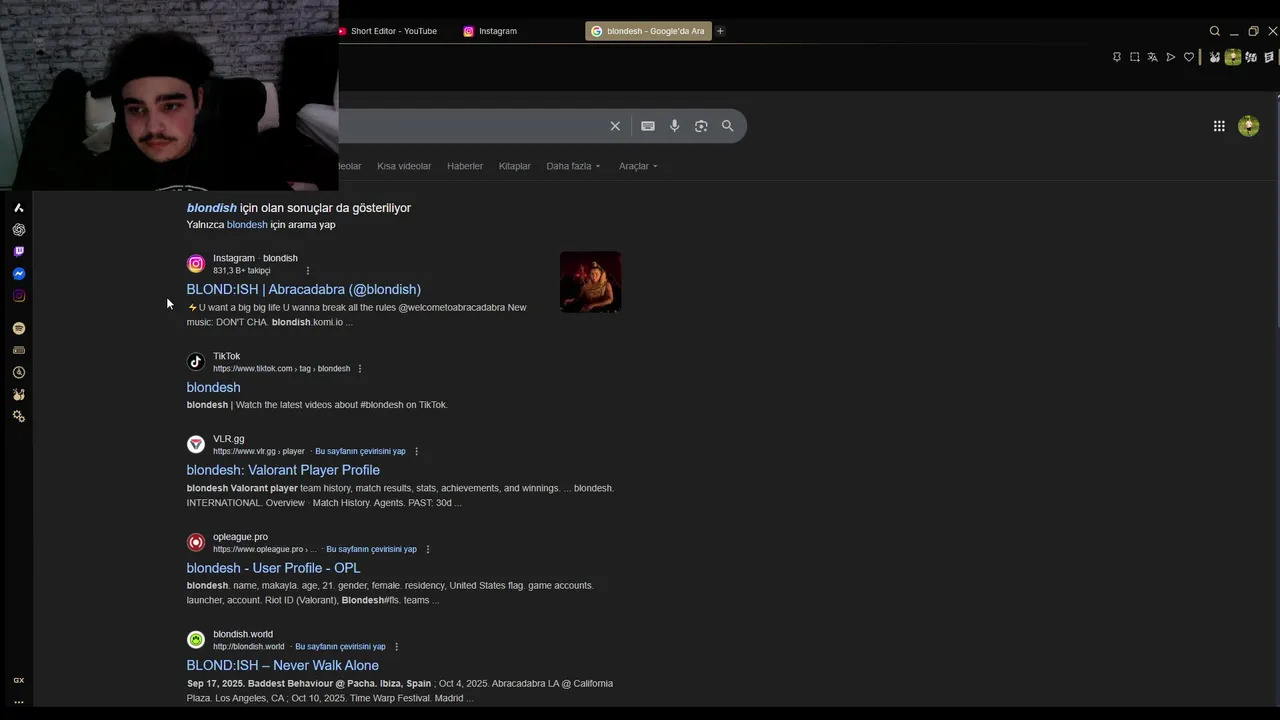Open more options for TikTok result
This screenshot has width=1280, height=720.
click(x=359, y=369)
